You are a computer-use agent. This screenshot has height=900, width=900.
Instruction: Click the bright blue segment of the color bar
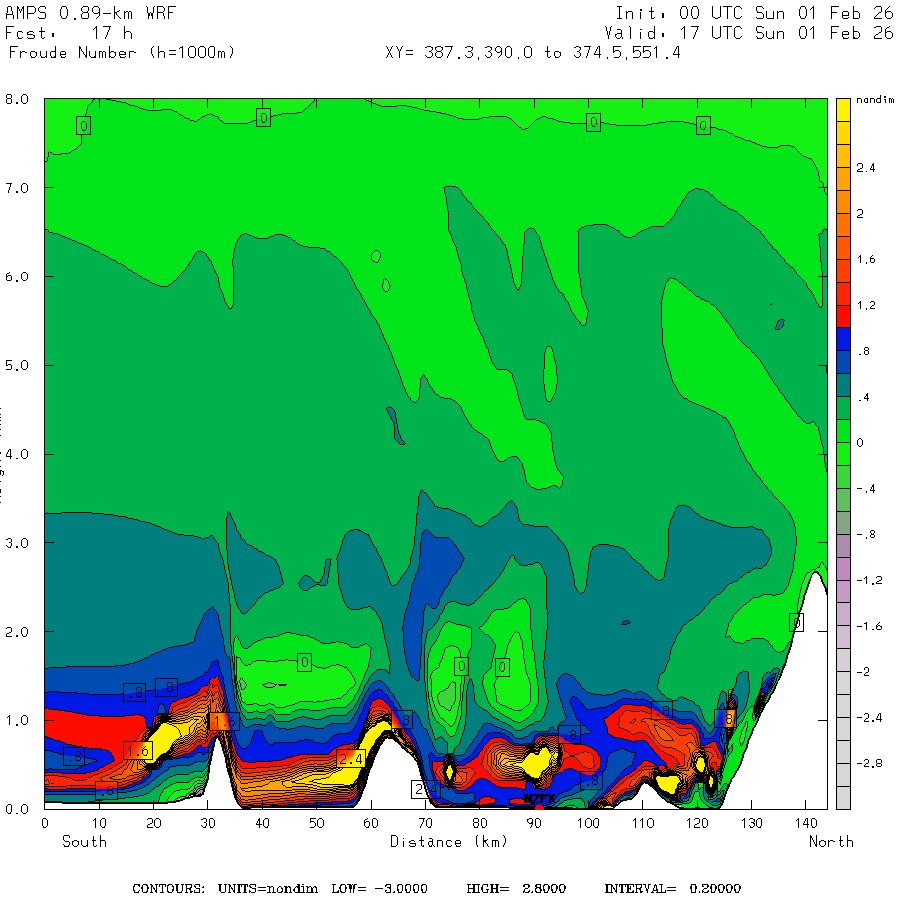point(843,339)
